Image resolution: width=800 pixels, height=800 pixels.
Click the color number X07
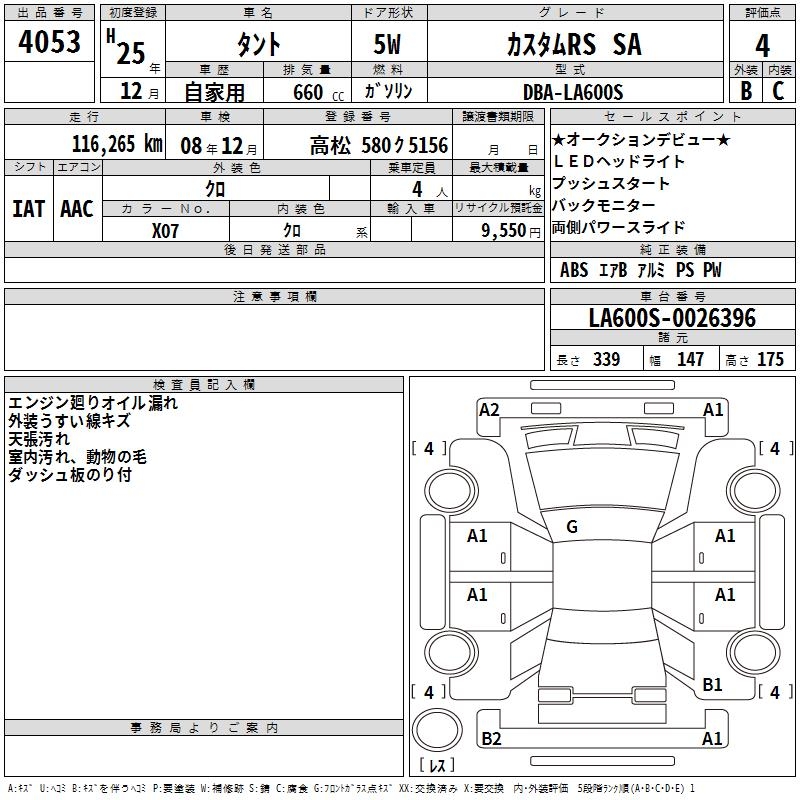point(165,231)
